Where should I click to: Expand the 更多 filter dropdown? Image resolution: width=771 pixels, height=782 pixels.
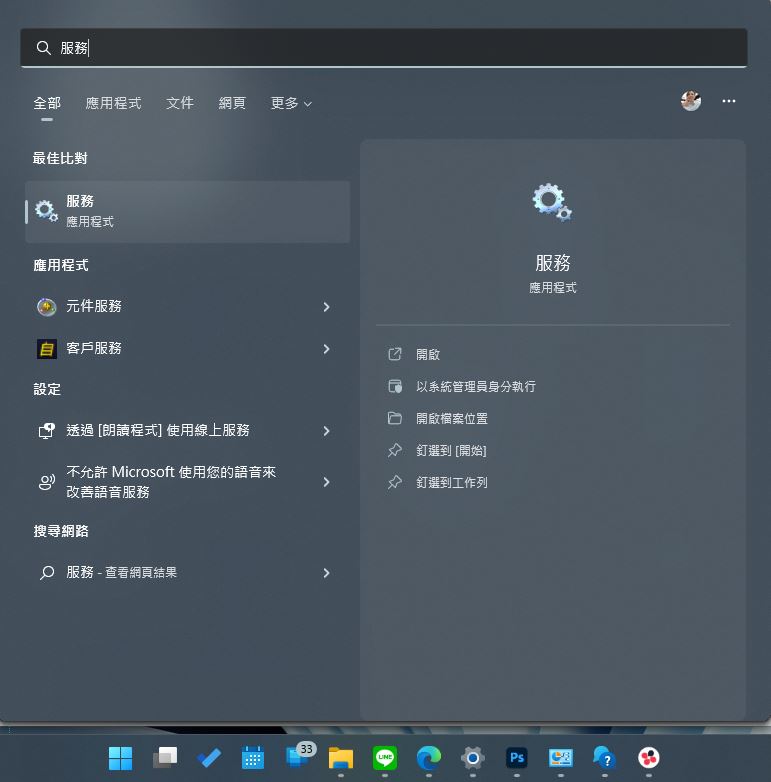[291, 103]
